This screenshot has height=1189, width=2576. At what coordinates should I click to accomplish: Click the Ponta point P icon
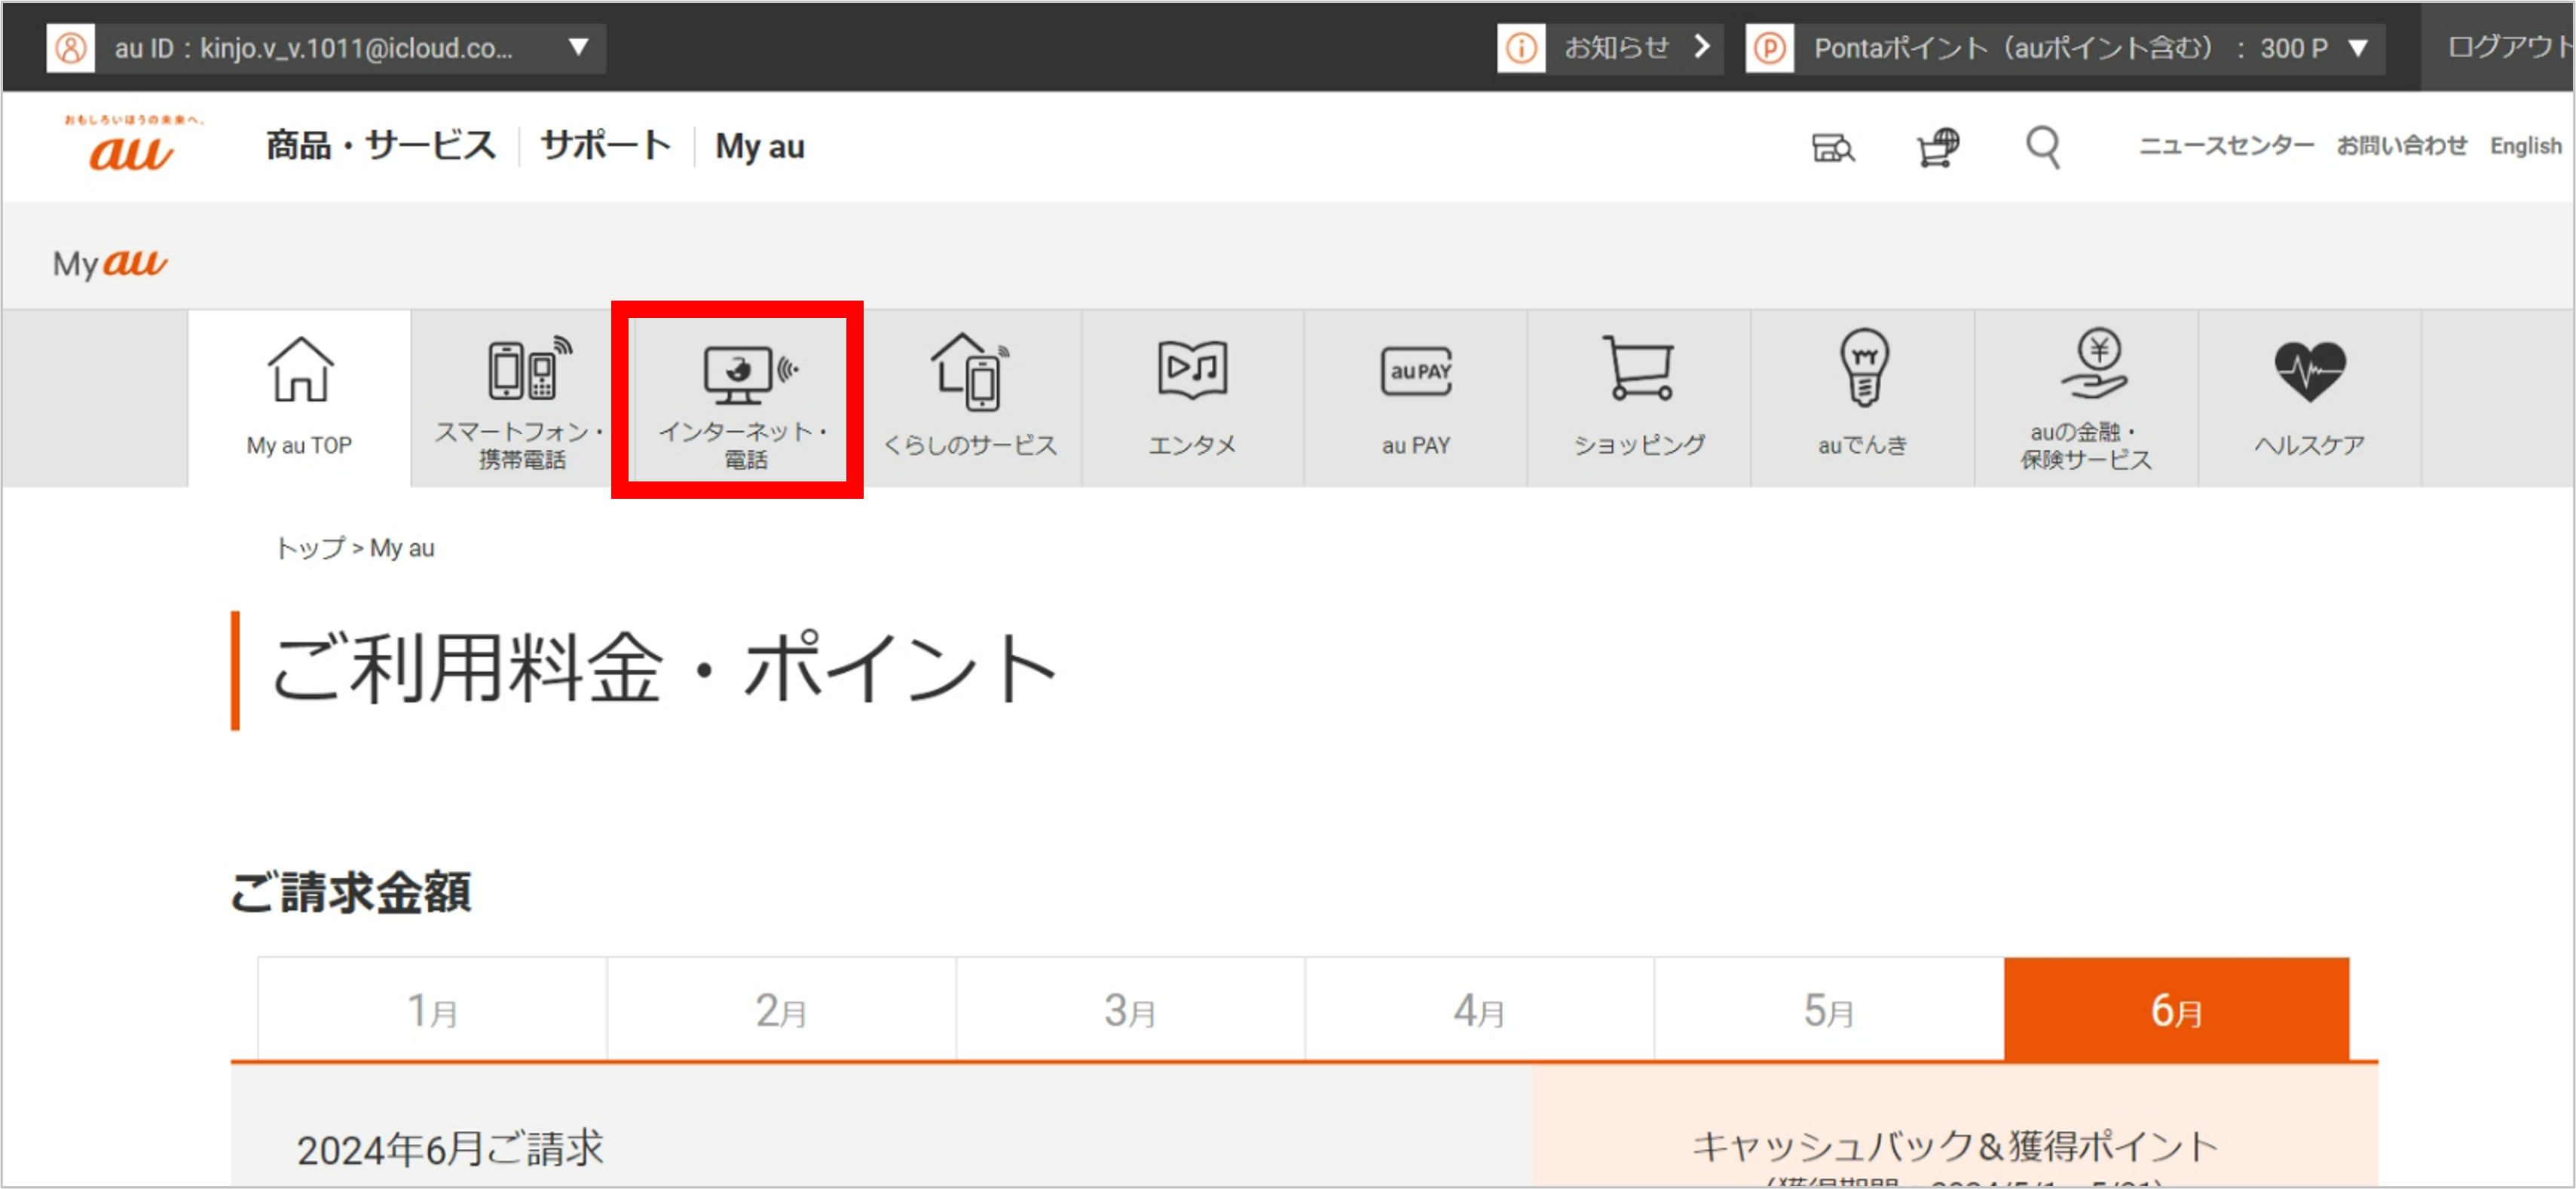pyautogui.click(x=1769, y=48)
